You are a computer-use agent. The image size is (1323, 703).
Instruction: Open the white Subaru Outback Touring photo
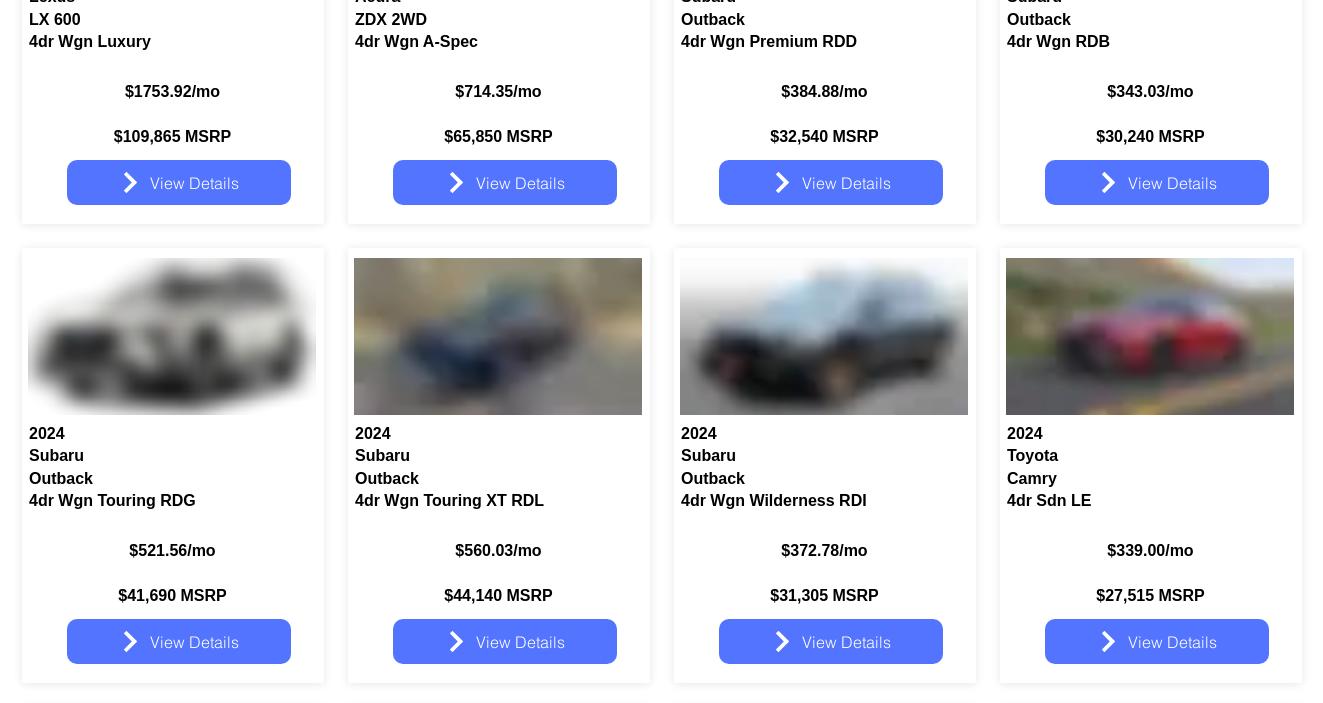172,336
